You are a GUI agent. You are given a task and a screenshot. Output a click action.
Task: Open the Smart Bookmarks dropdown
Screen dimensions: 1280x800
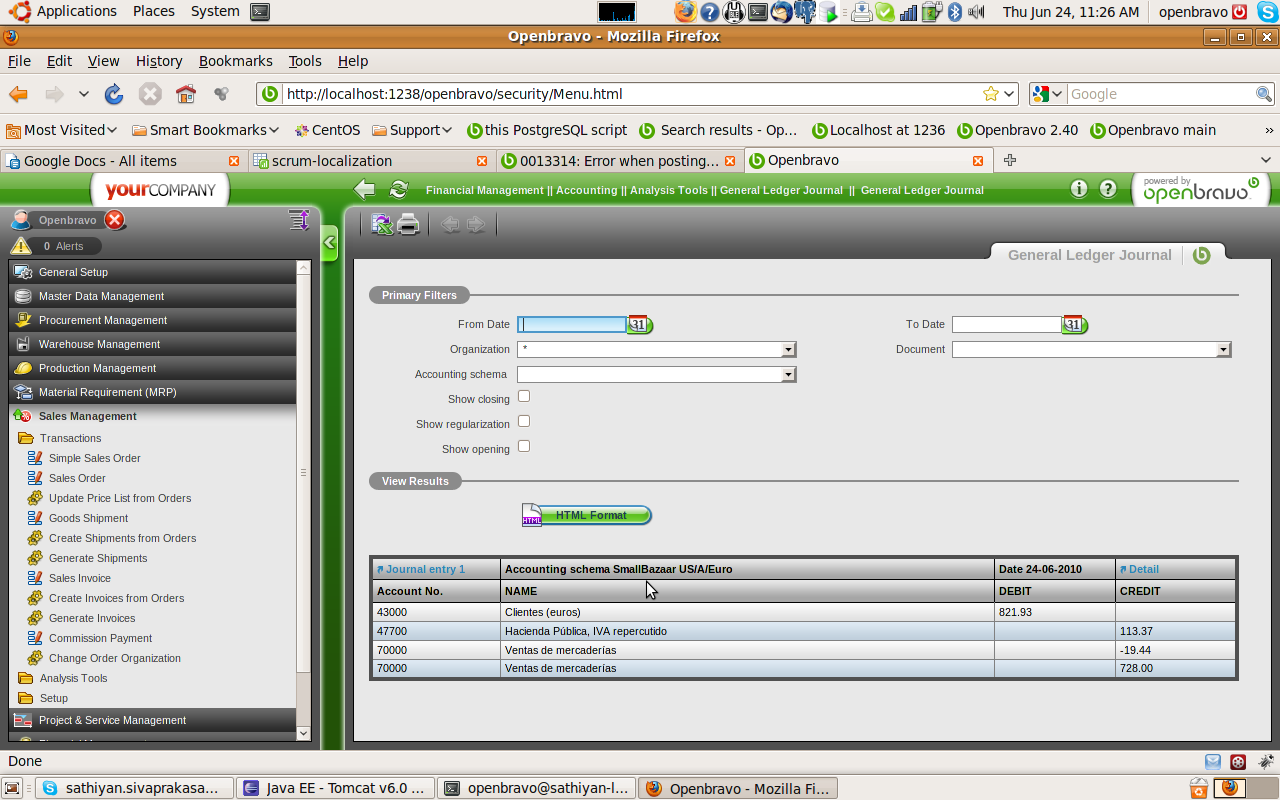(x=206, y=130)
